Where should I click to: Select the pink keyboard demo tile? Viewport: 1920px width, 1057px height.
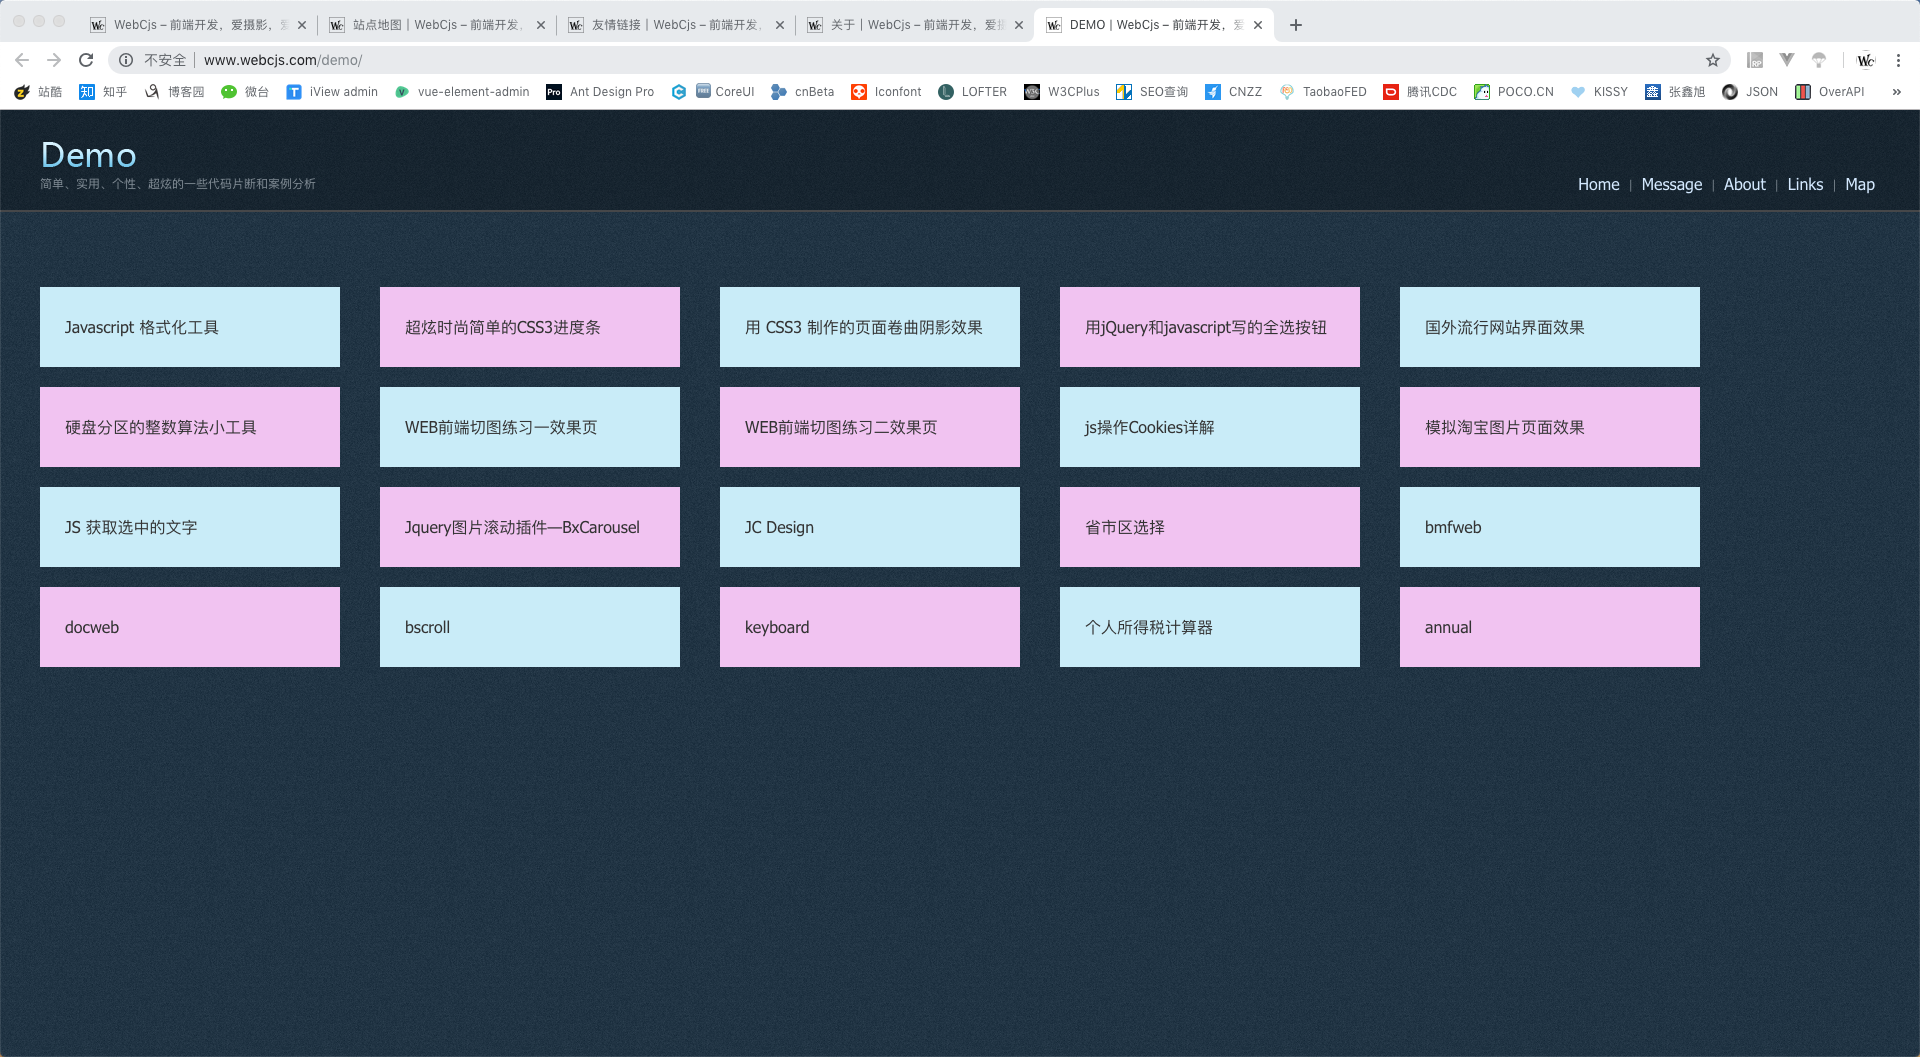pyautogui.click(x=870, y=627)
